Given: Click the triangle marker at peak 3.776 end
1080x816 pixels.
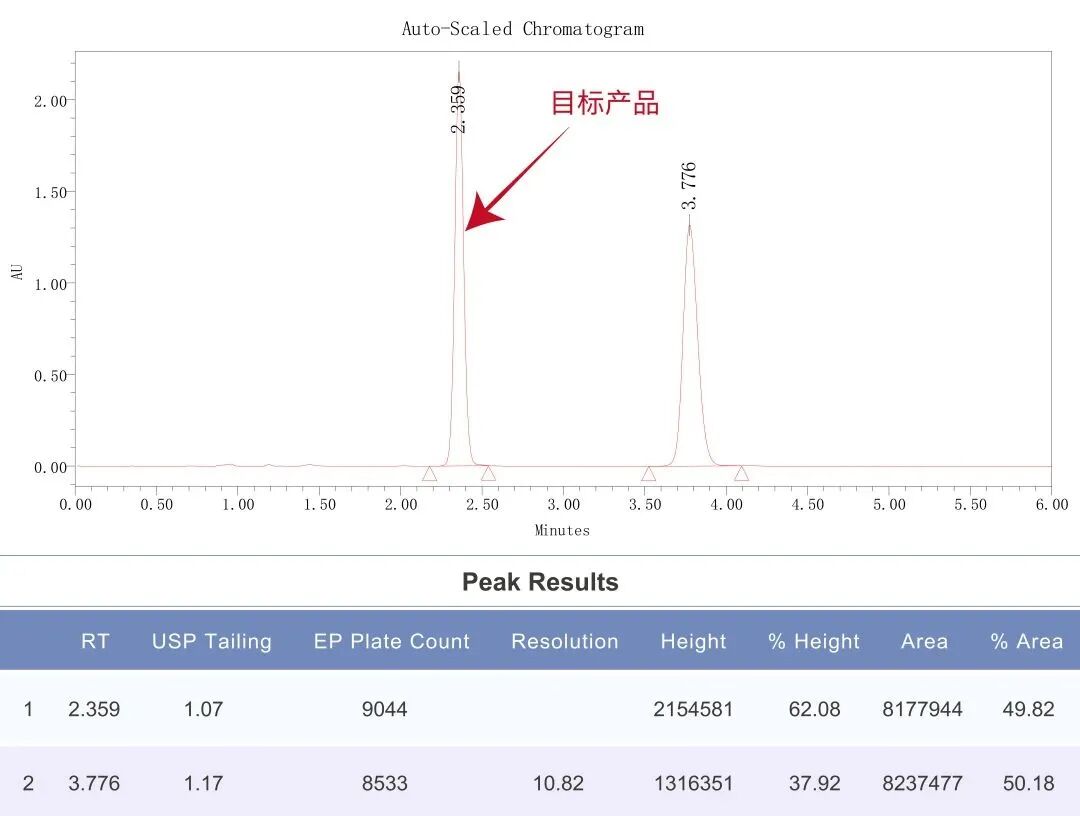Looking at the screenshot, I should [x=741, y=473].
